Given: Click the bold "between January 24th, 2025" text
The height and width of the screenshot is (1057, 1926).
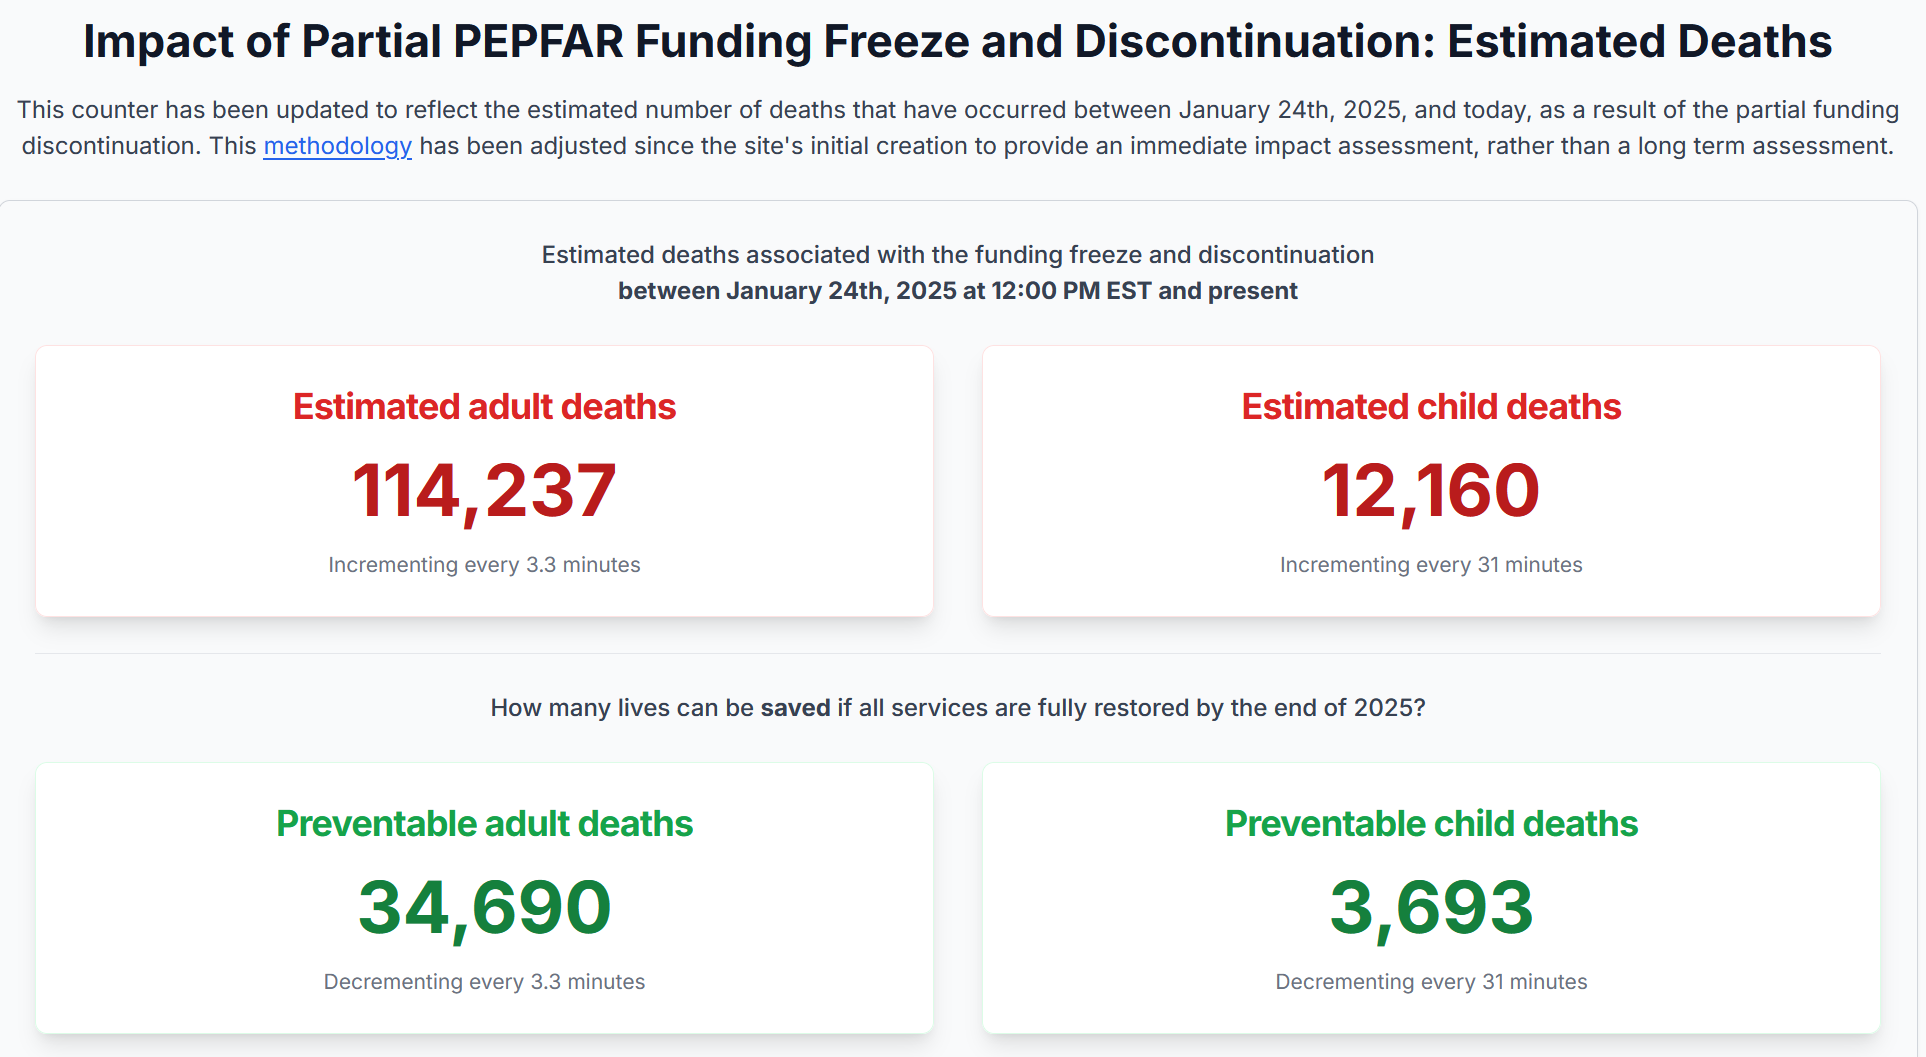Looking at the screenshot, I should pos(957,291).
